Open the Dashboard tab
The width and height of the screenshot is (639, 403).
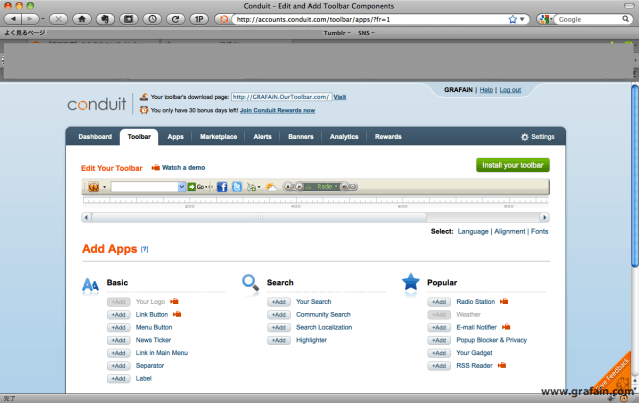95,137
